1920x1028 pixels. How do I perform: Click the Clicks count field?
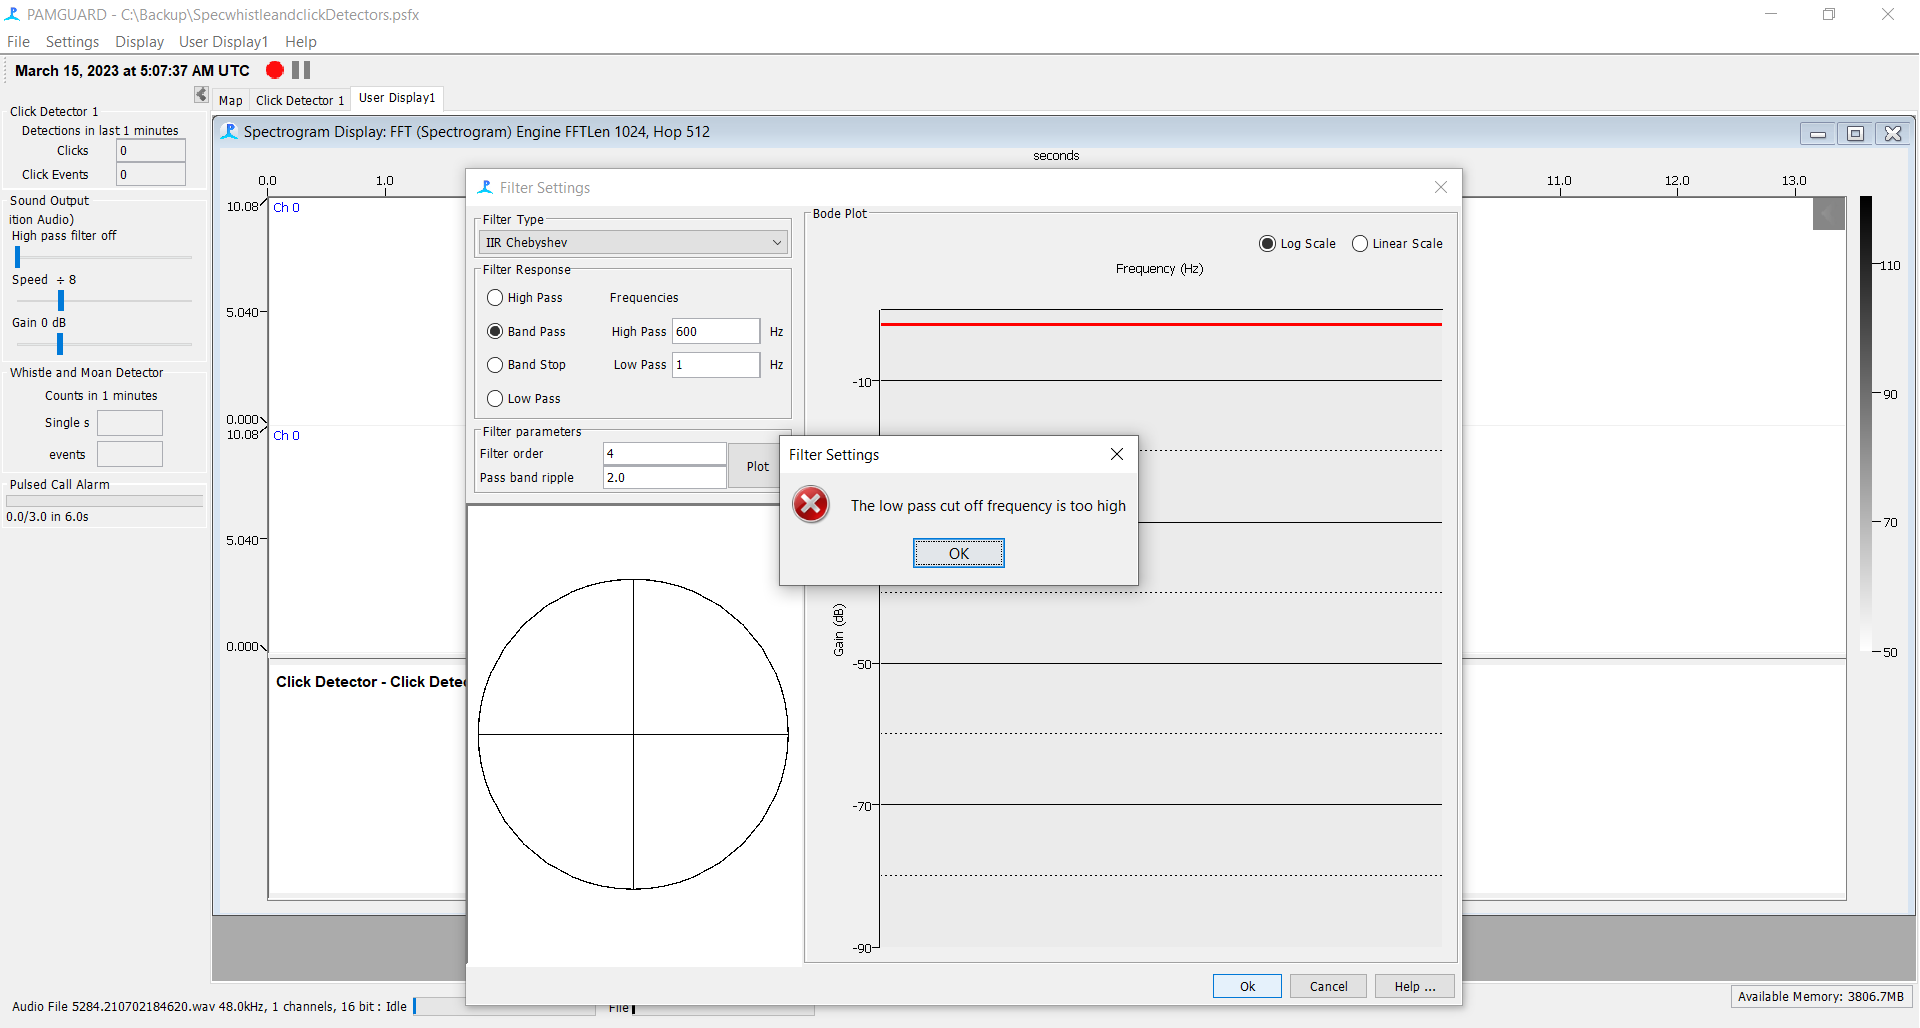151,151
